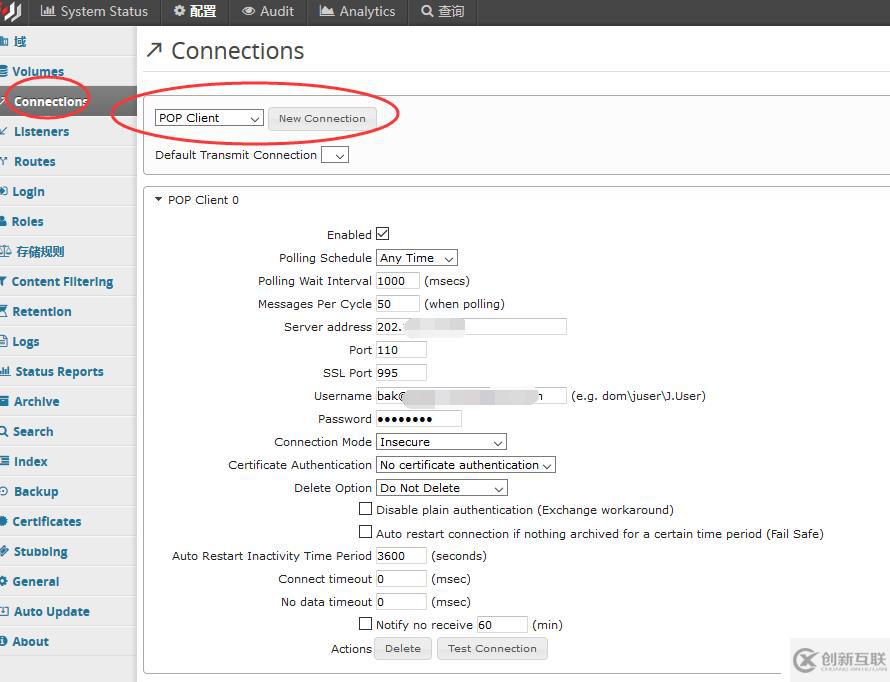Open Certificates page
The width and height of the screenshot is (890, 682).
(68, 521)
